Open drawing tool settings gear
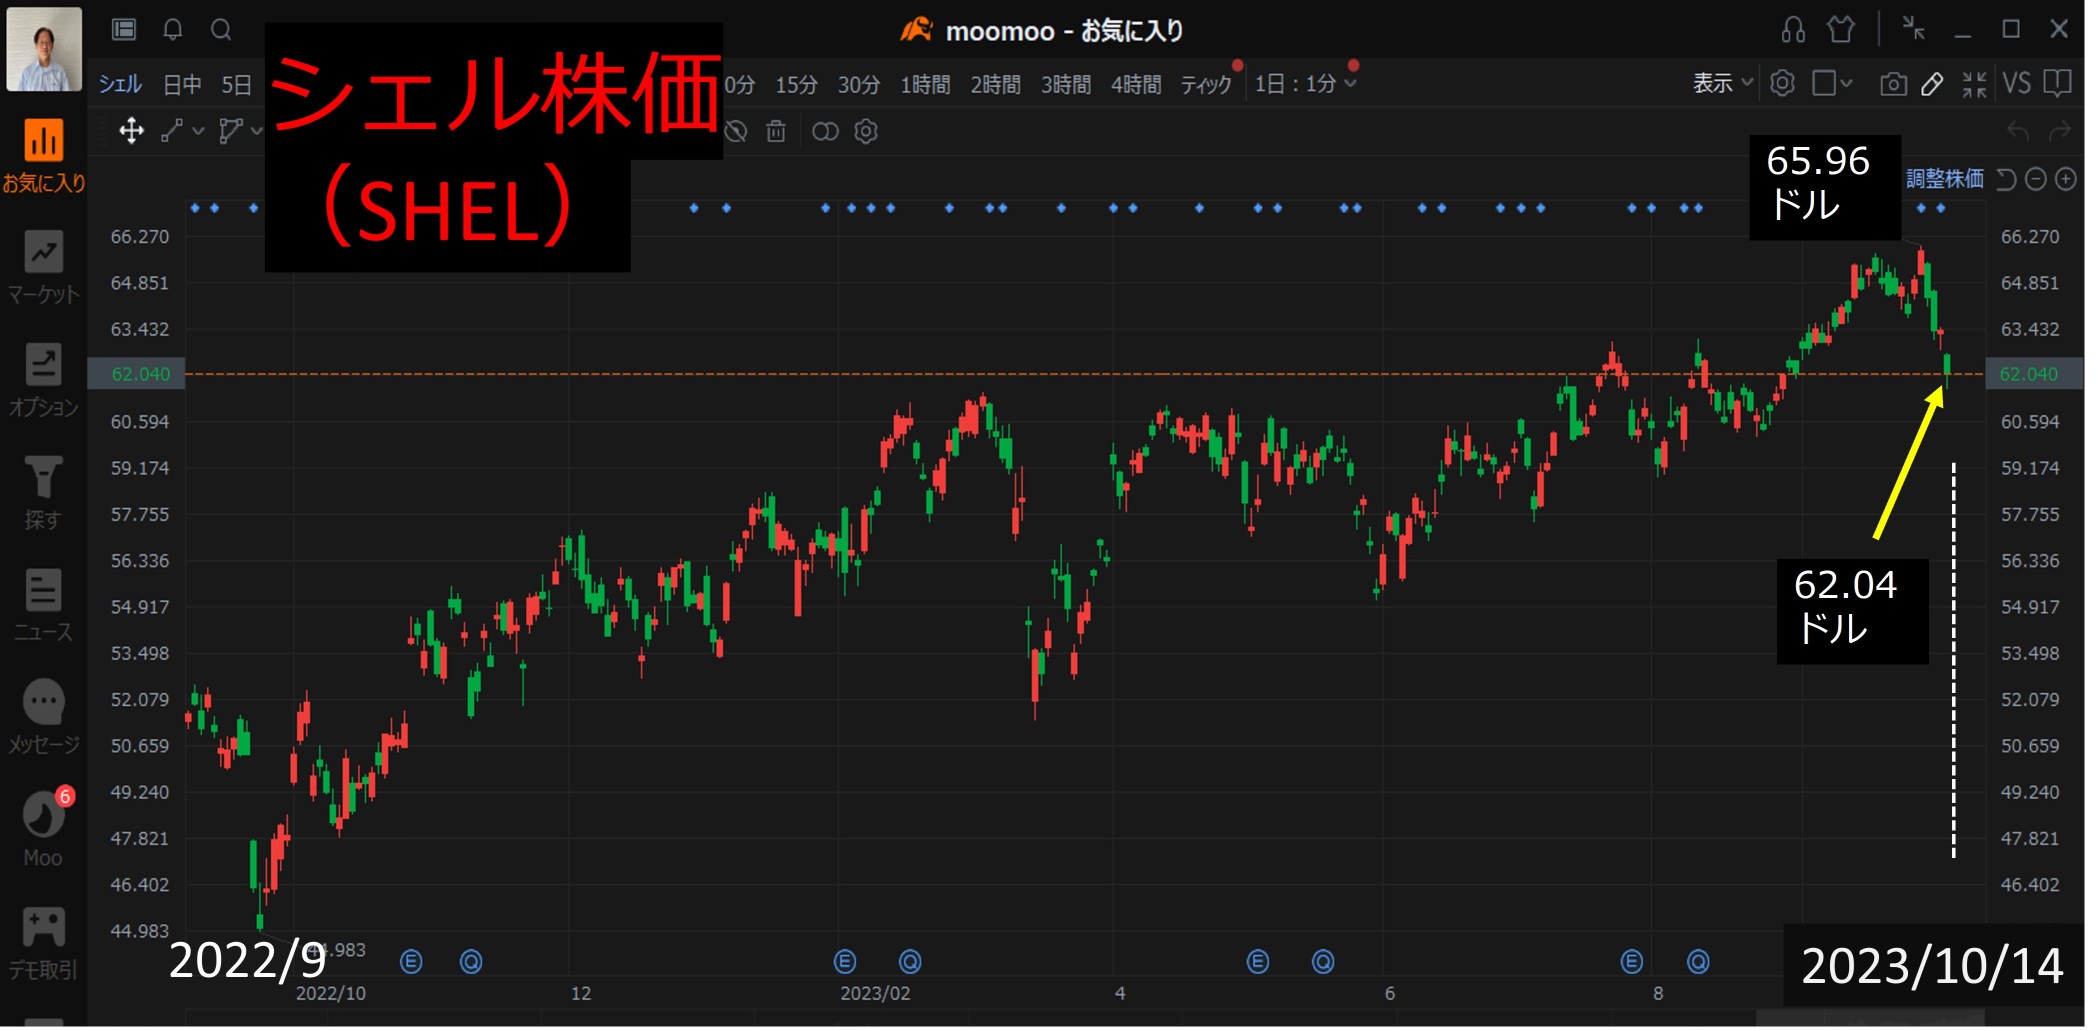2098x1031 pixels. point(866,131)
